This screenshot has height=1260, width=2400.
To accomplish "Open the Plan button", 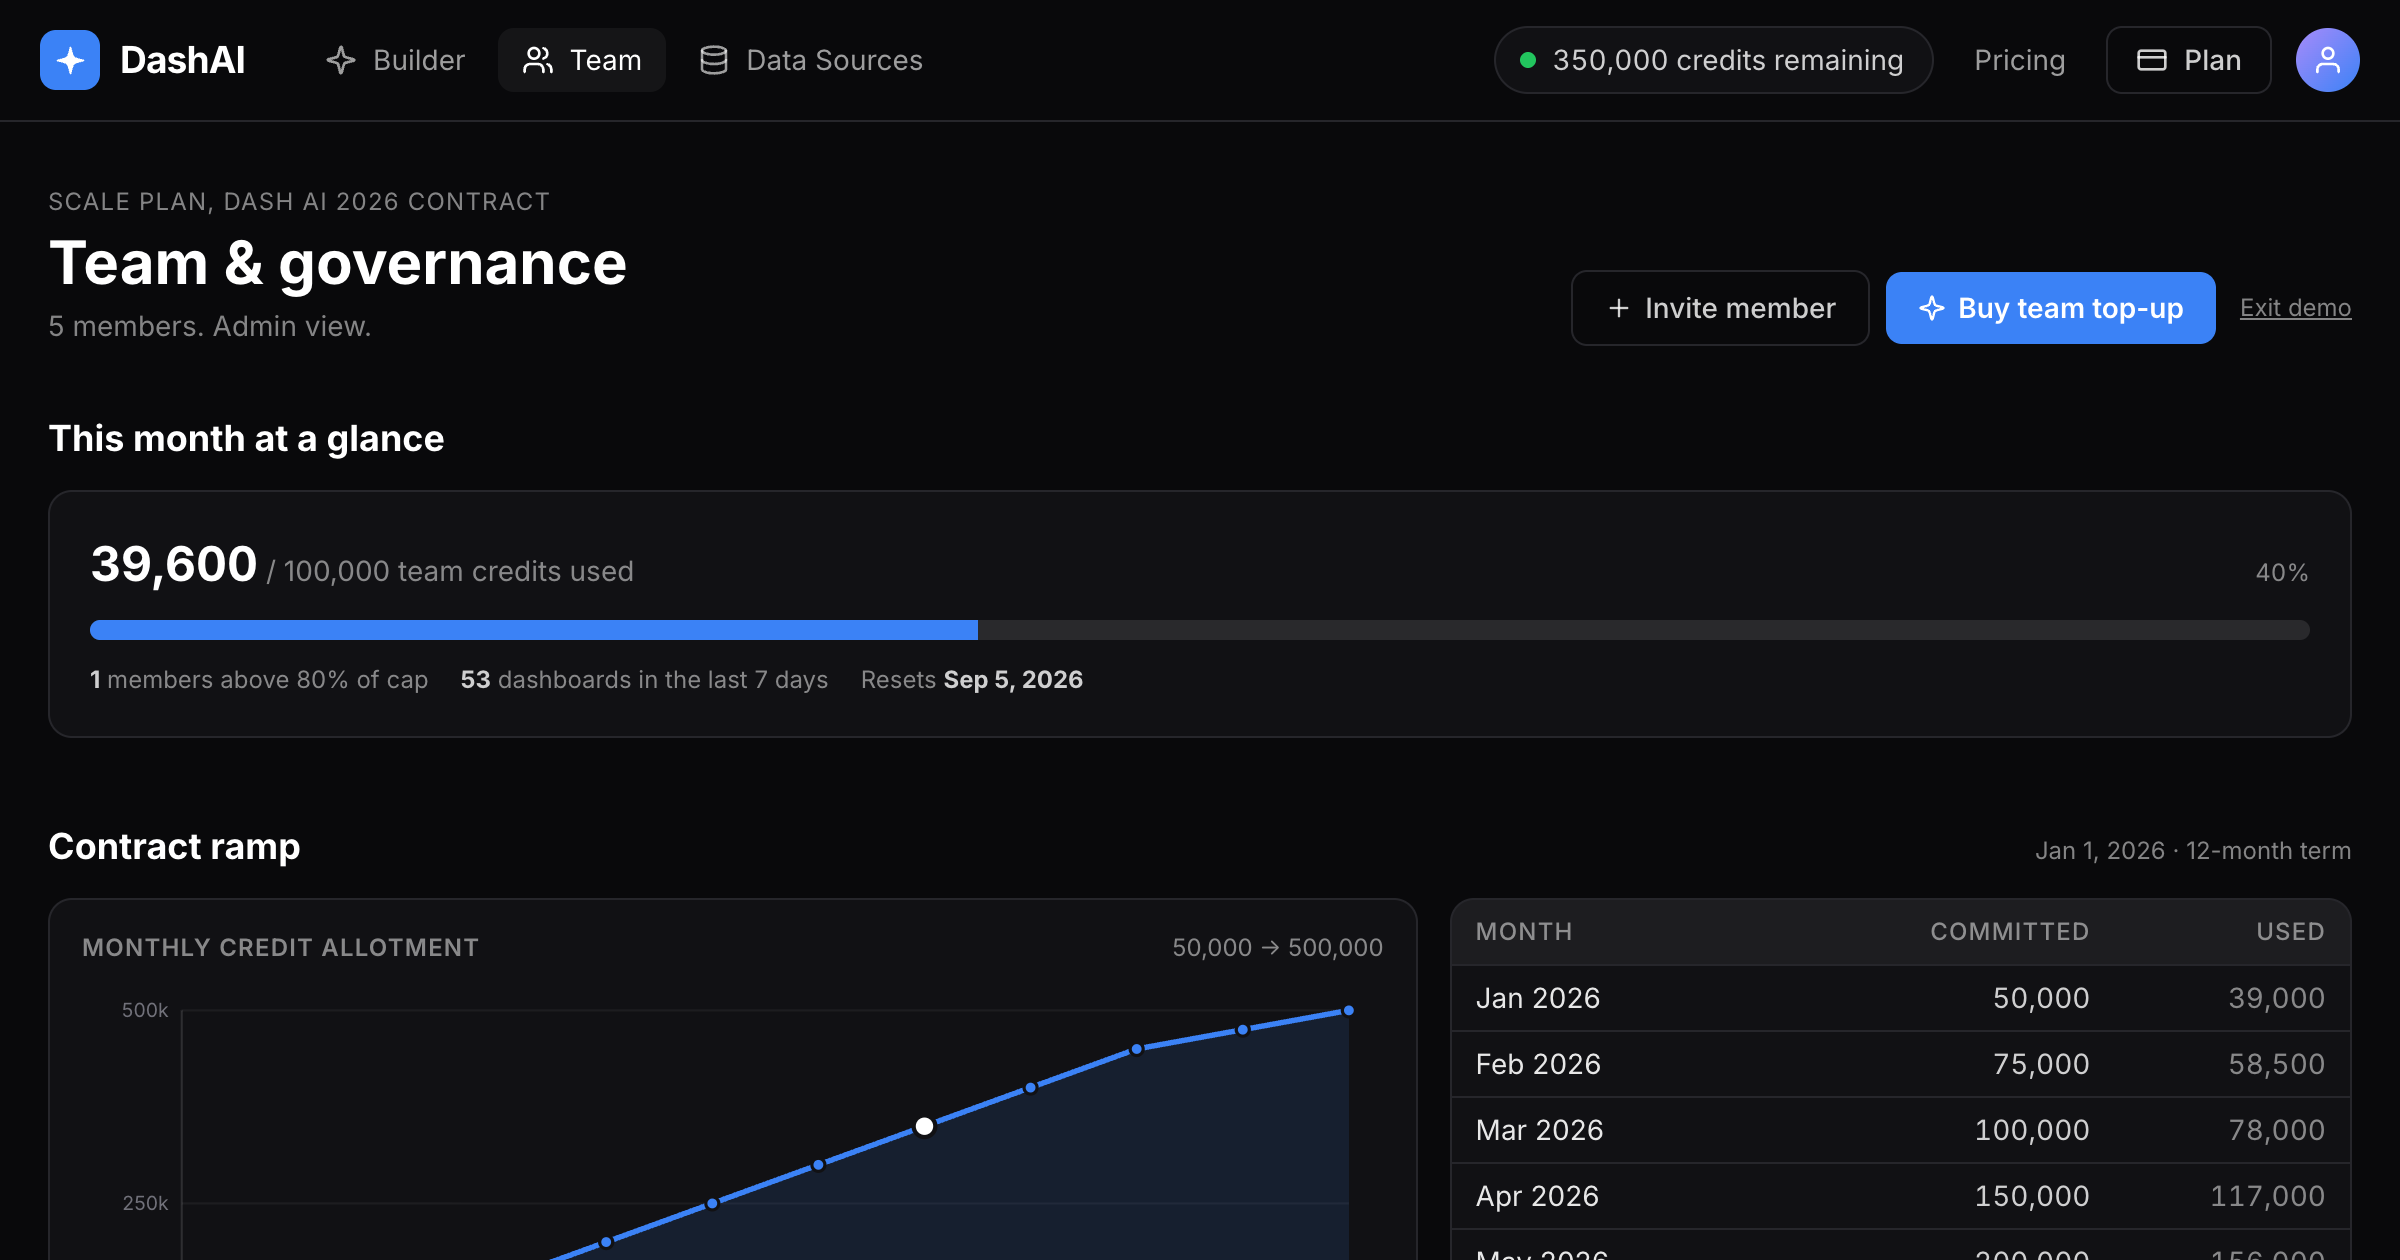I will point(2188,60).
